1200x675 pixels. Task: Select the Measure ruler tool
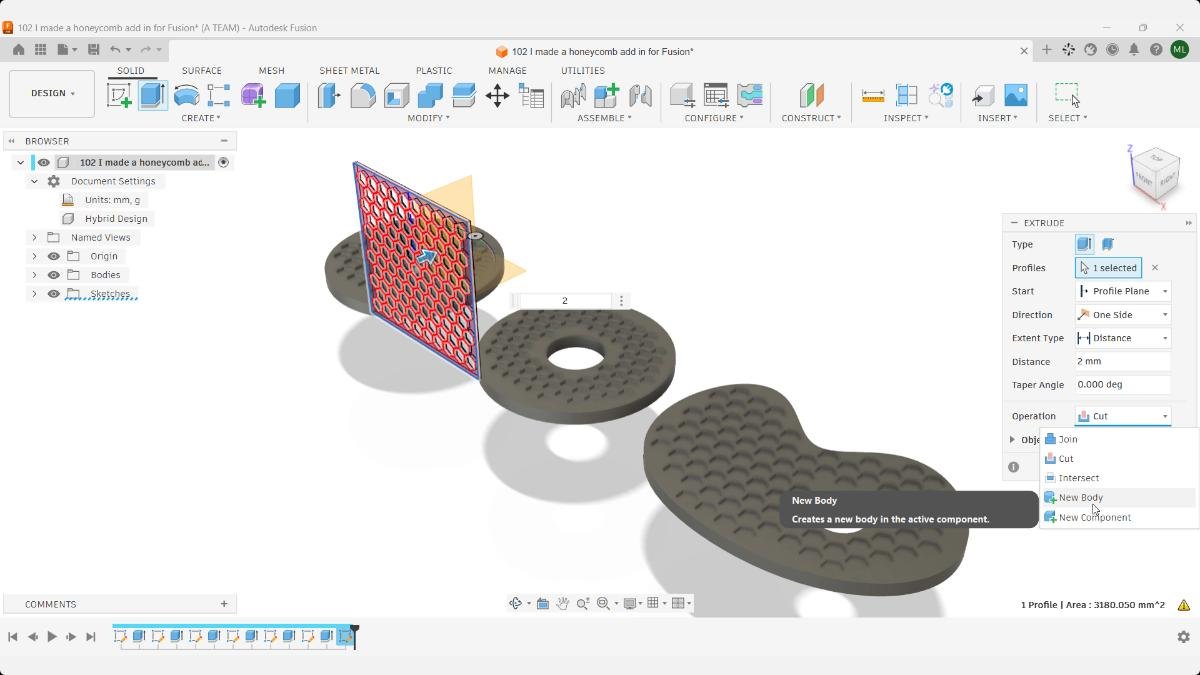tap(873, 95)
